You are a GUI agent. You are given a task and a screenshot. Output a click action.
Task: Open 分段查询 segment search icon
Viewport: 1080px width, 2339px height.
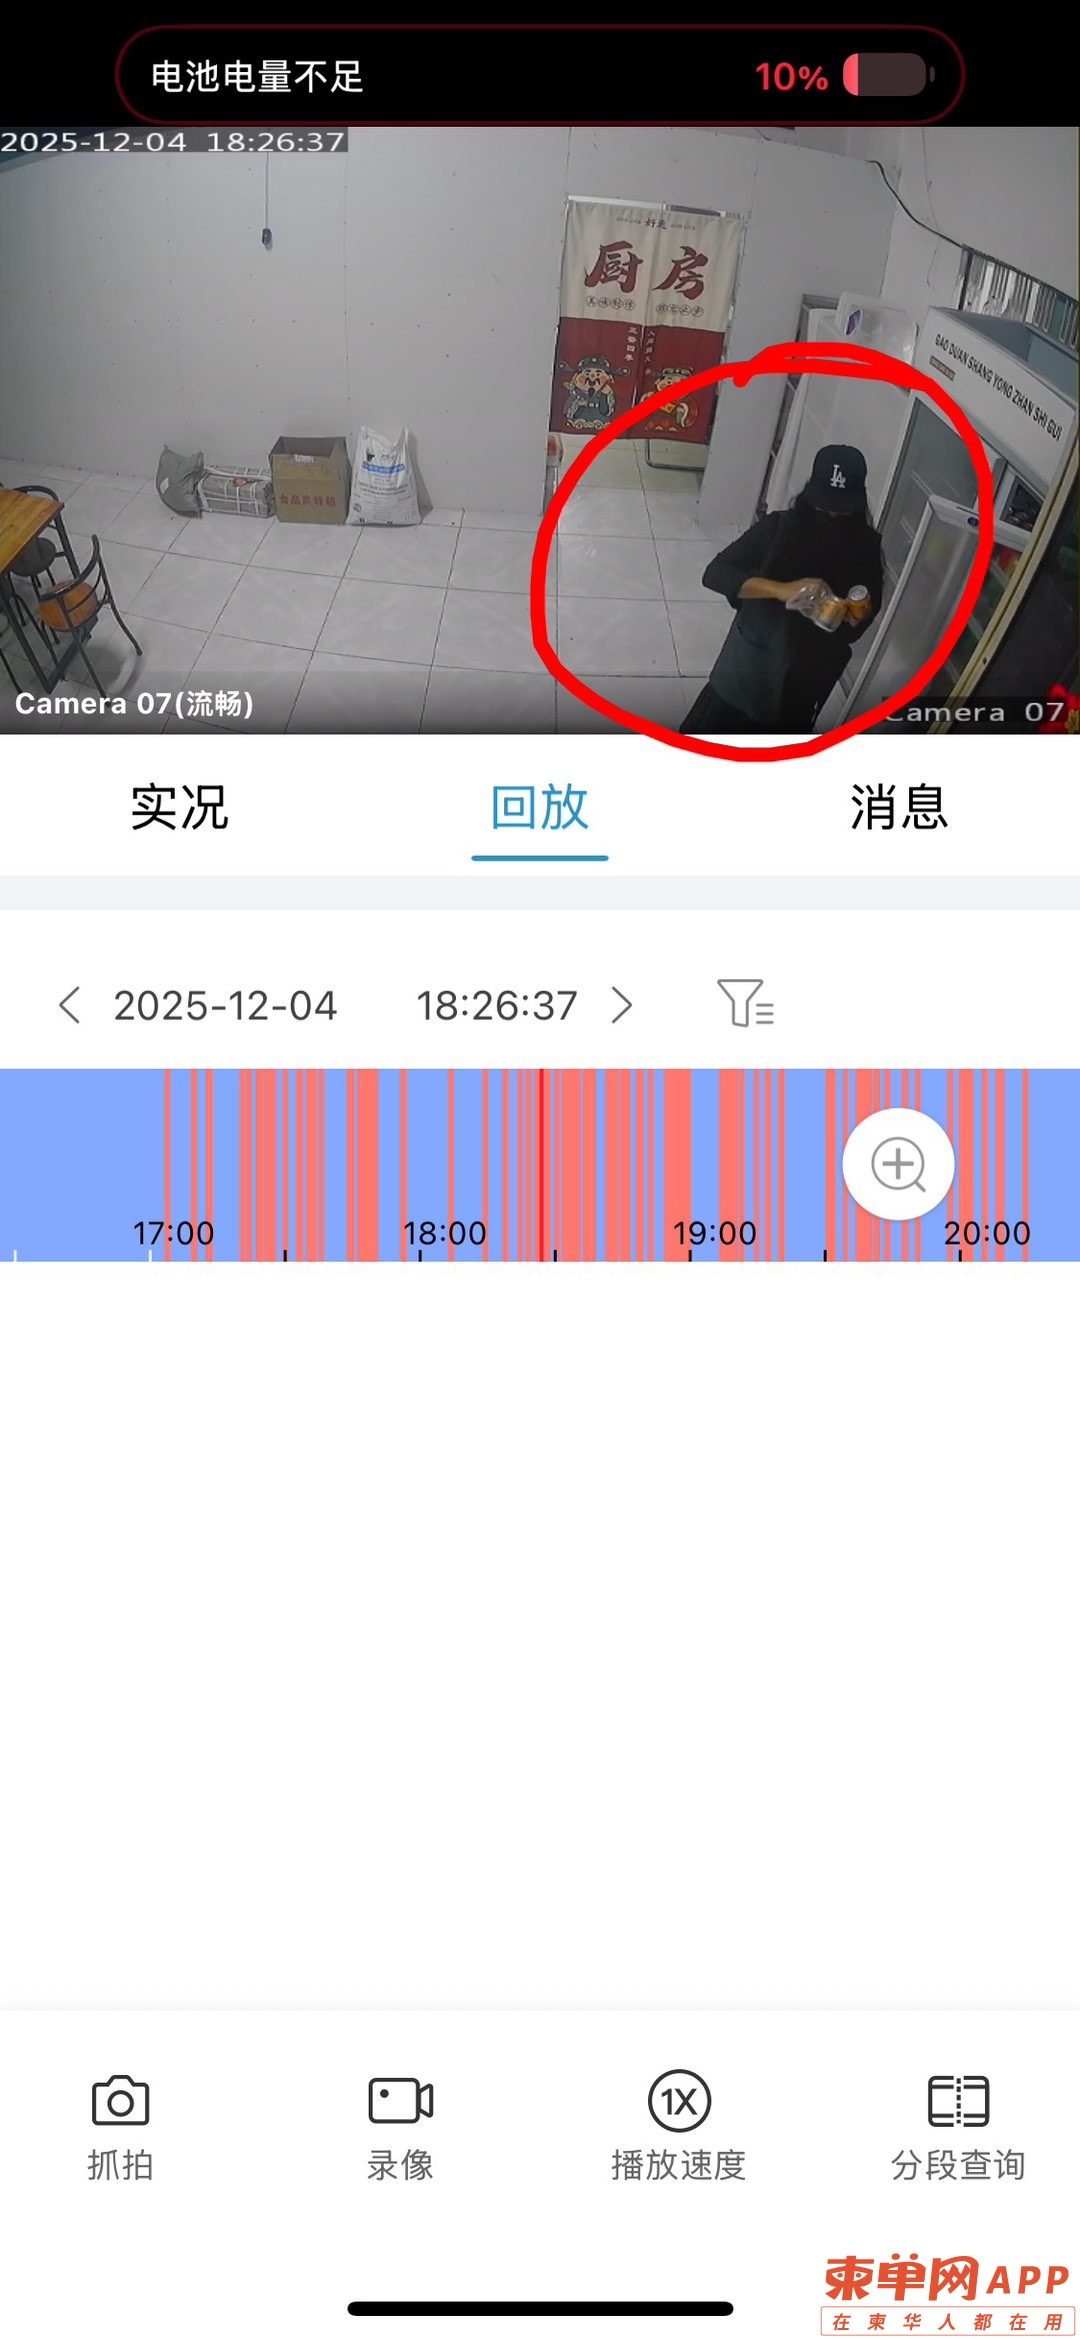(958, 2100)
